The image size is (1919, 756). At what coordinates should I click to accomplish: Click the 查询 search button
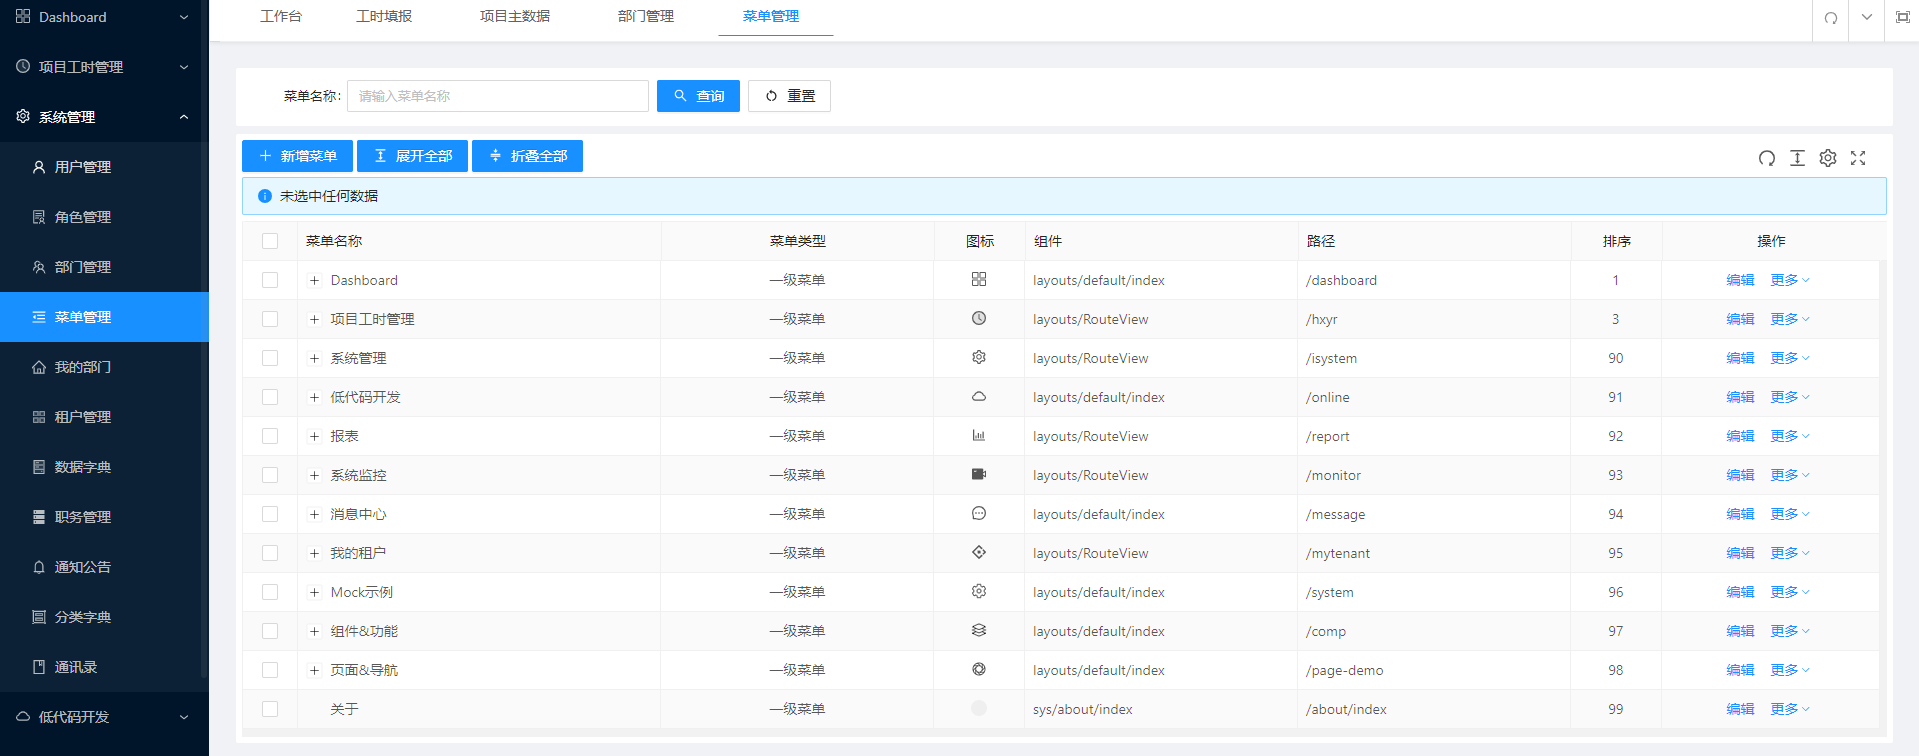coord(698,96)
